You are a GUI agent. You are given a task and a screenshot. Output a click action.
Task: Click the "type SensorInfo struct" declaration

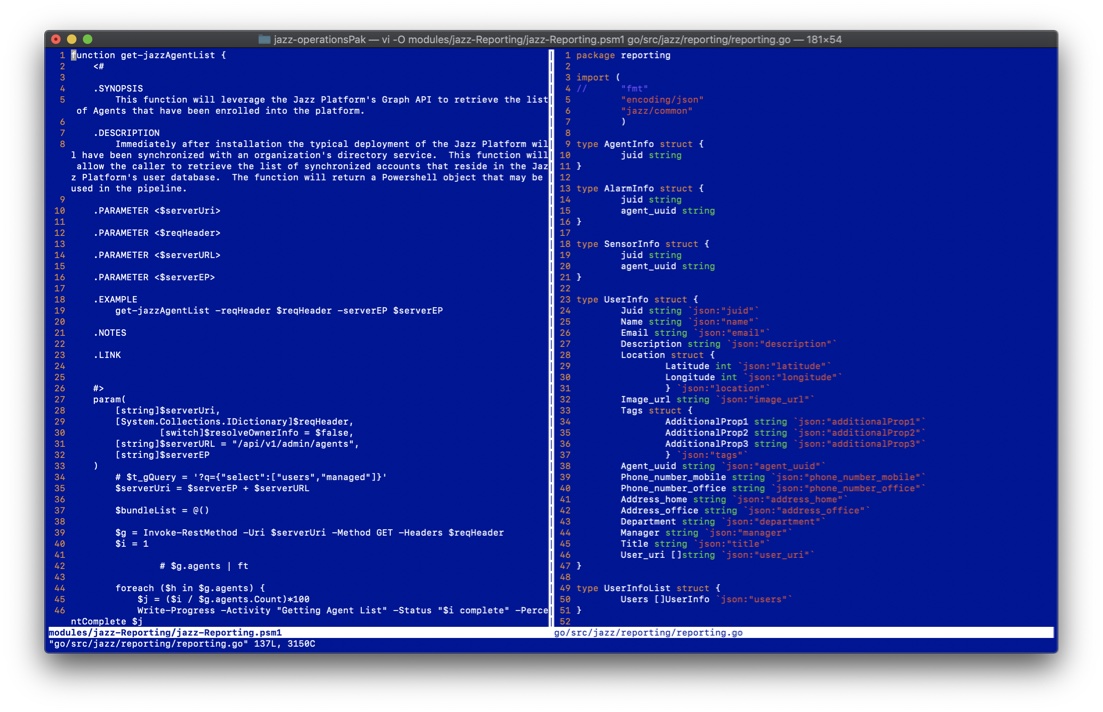(x=642, y=244)
